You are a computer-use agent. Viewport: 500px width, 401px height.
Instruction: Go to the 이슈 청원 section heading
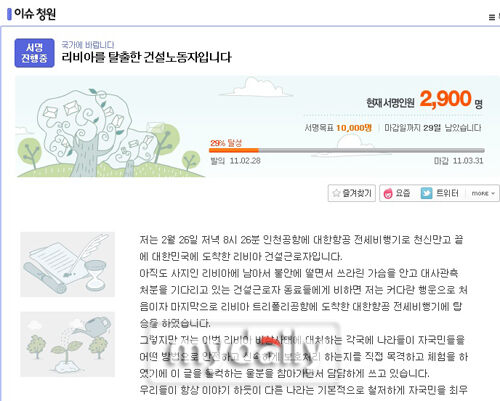click(35, 14)
